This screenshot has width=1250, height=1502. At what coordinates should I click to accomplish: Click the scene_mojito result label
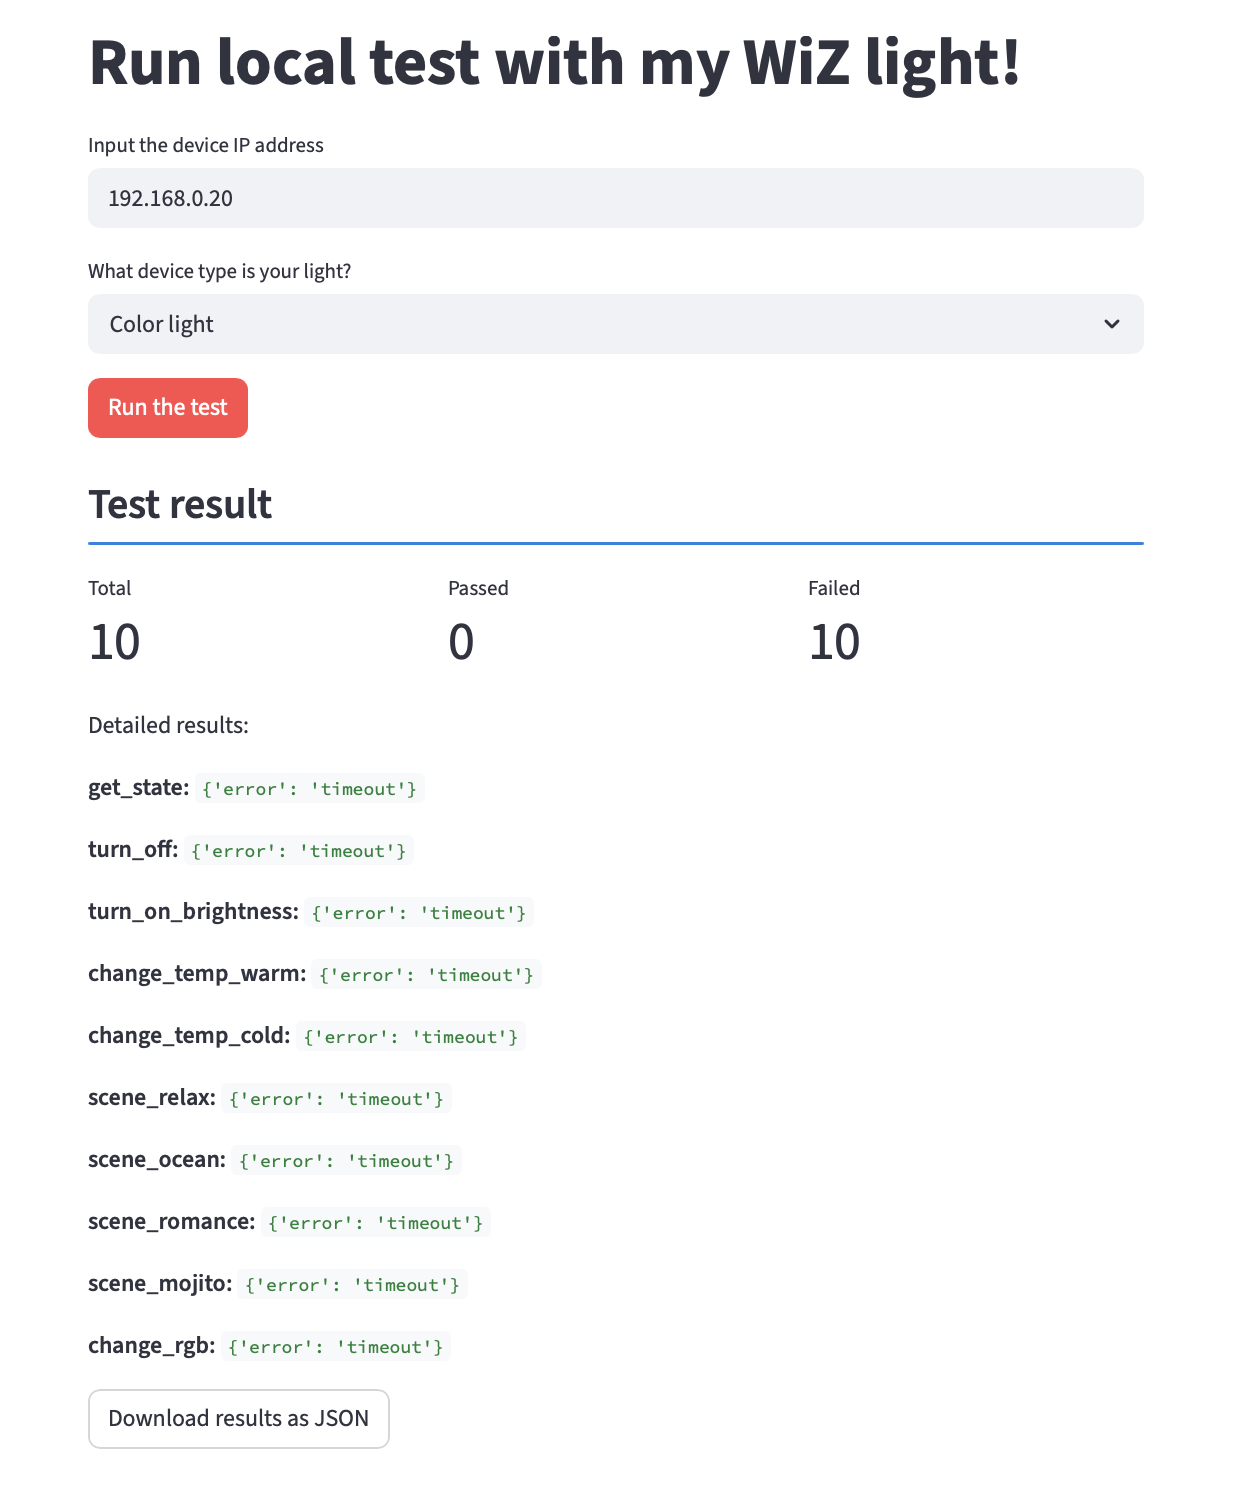click(x=158, y=1283)
